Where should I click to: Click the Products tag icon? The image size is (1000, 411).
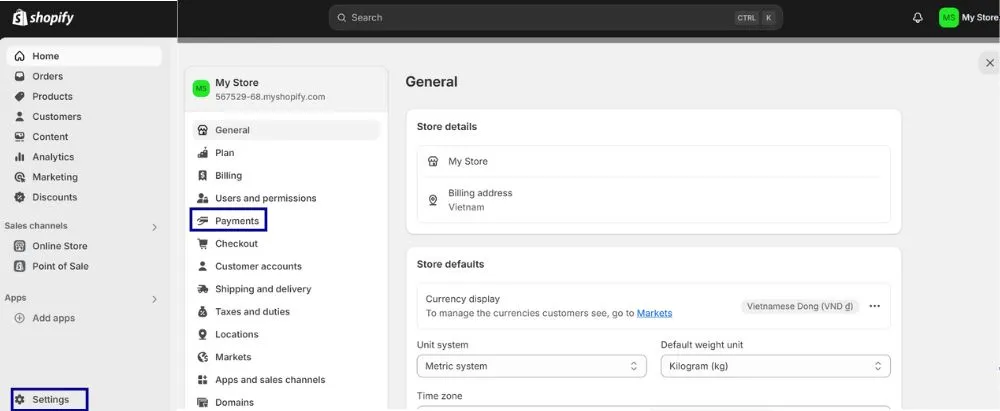[20, 96]
